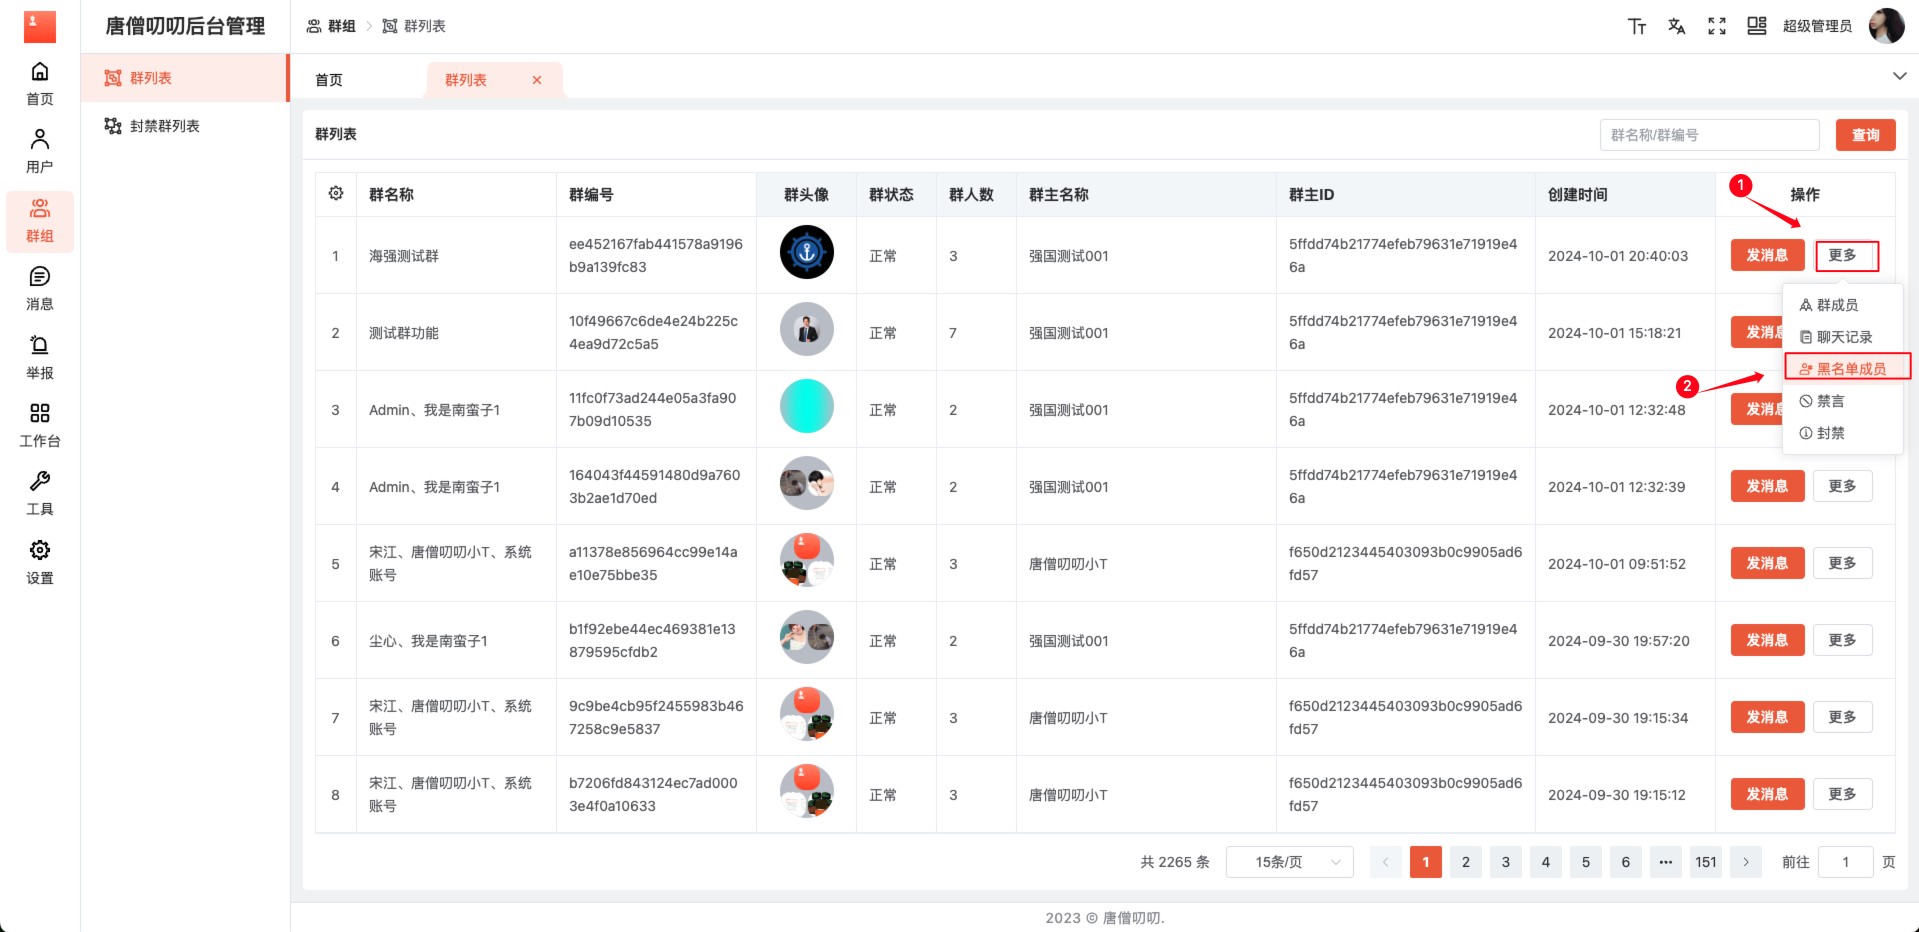Click the font size (Tt) icon in the header
The height and width of the screenshot is (932, 1919).
coord(1637,26)
